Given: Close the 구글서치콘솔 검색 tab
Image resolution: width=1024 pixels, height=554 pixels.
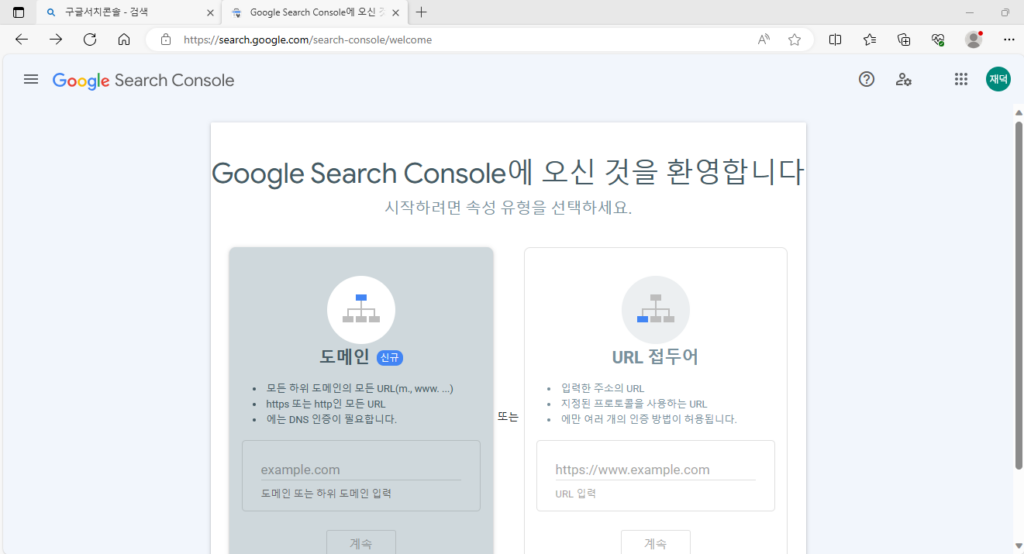Looking at the screenshot, I should click(210, 12).
